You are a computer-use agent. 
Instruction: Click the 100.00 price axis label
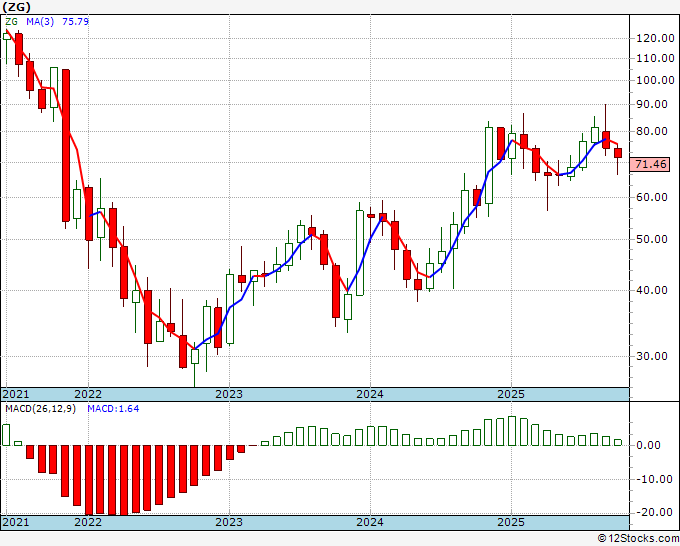click(x=655, y=80)
